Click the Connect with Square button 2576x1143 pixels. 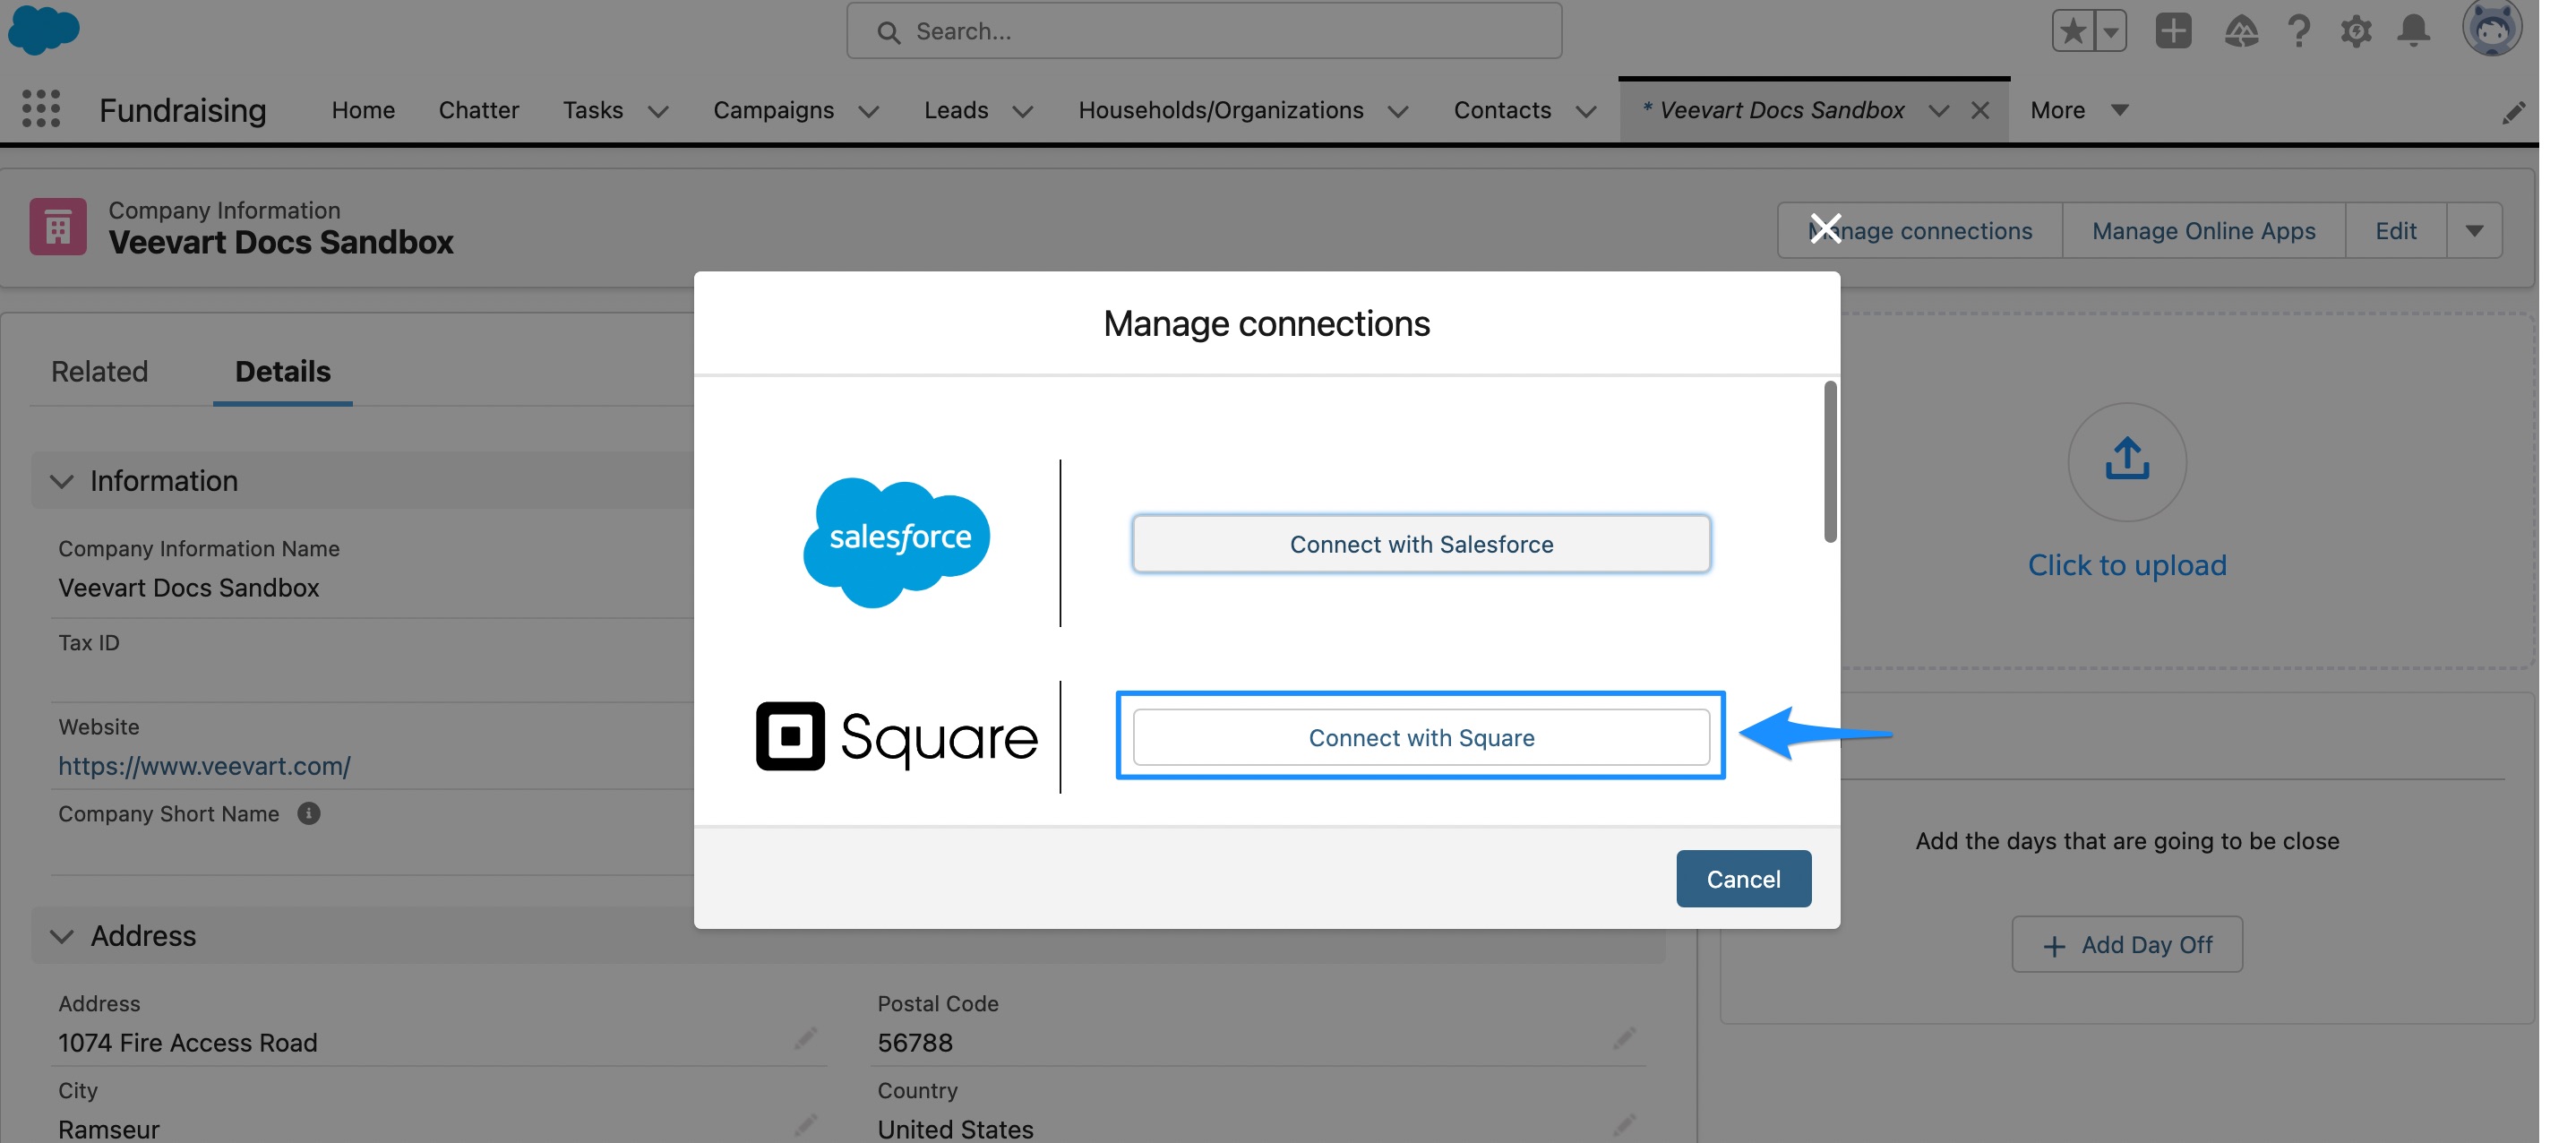click(1420, 737)
